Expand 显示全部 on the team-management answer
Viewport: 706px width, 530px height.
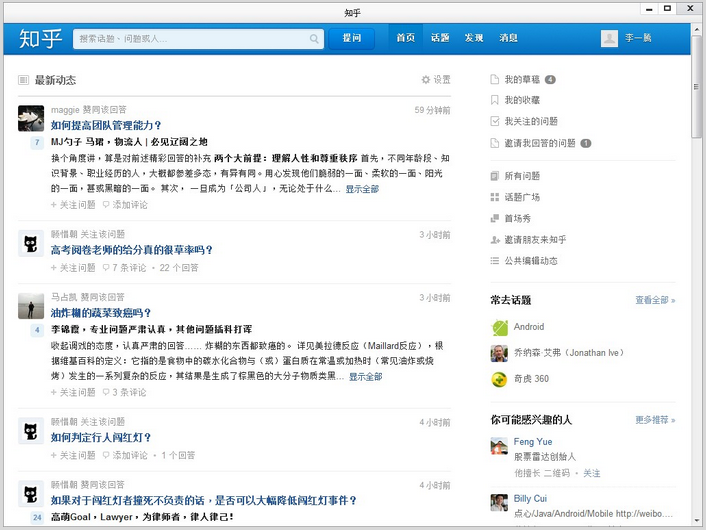coord(362,189)
